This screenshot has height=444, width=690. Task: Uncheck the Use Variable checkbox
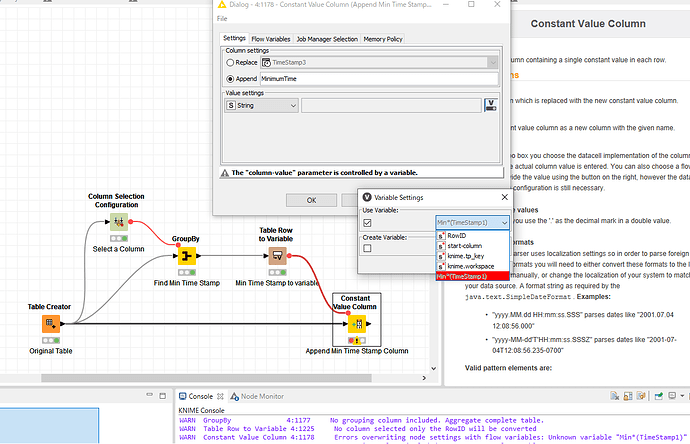367,223
